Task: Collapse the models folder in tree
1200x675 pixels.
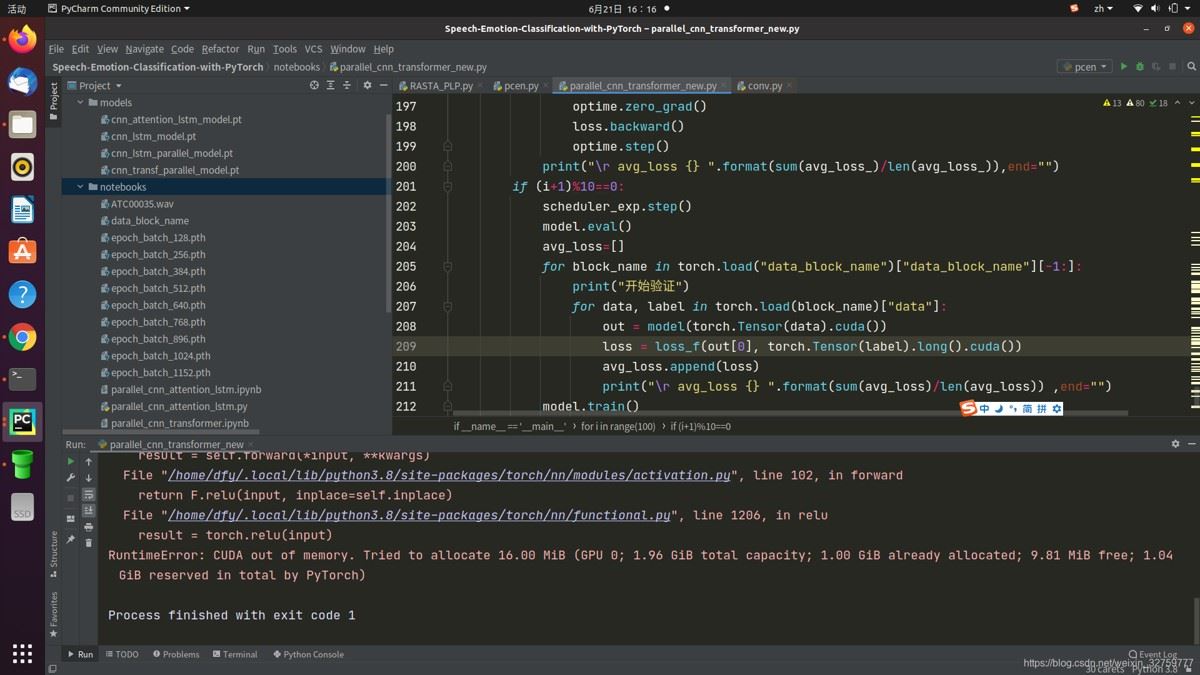Action: (x=81, y=103)
